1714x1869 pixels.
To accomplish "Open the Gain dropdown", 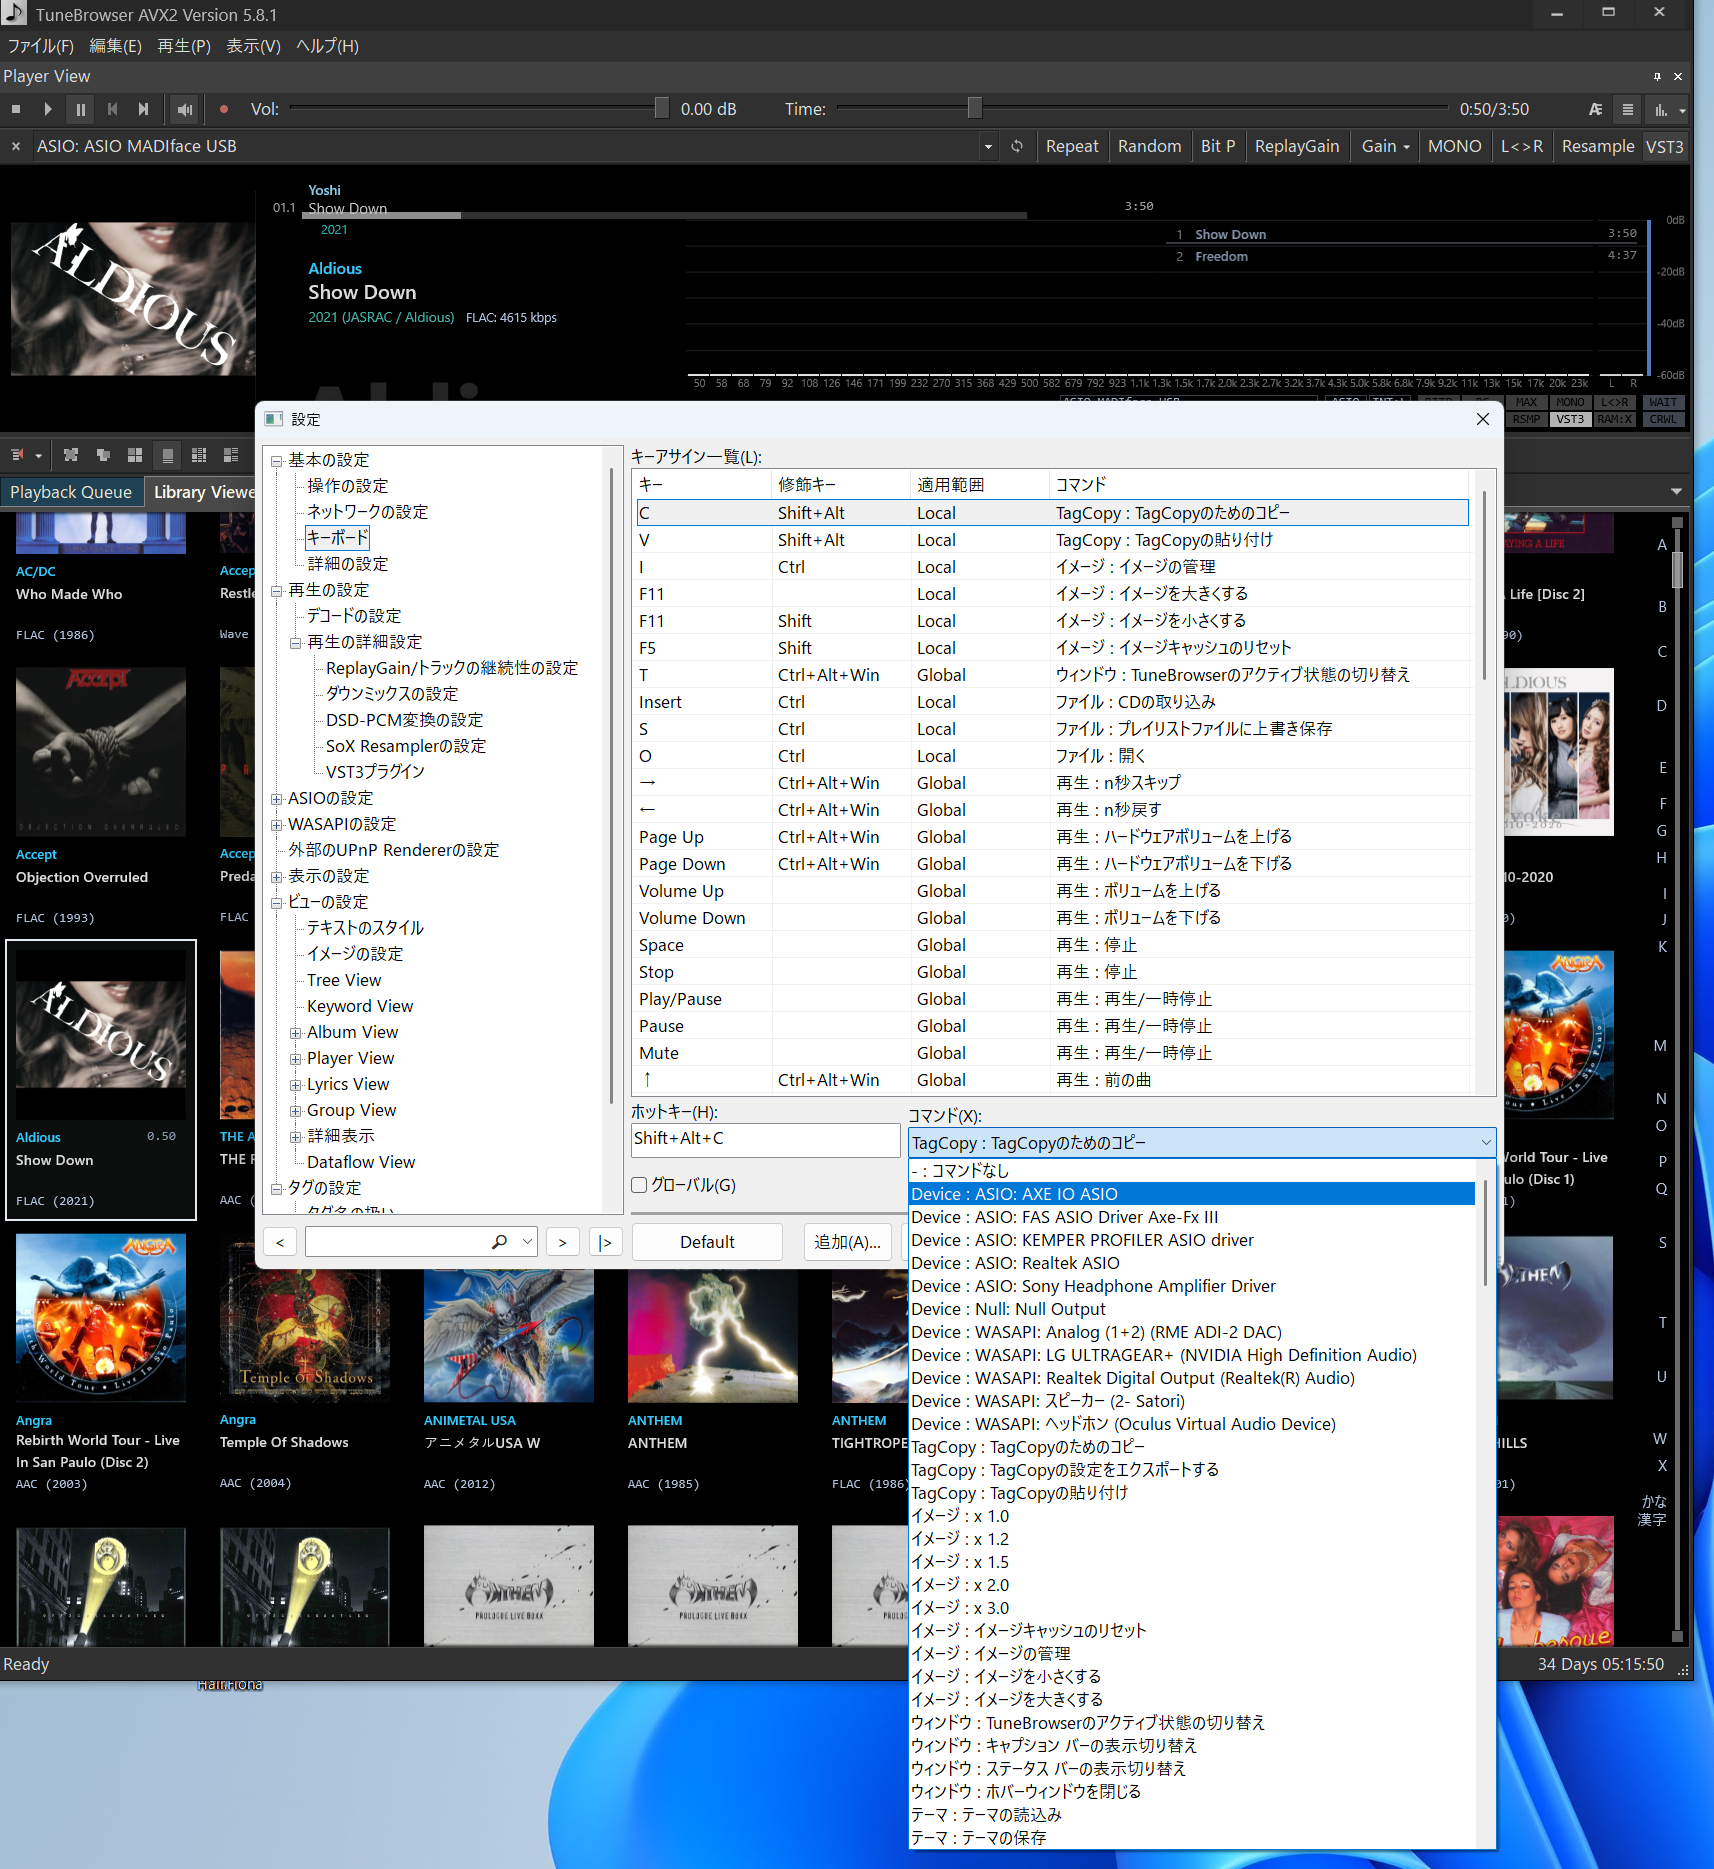I will coord(1385,146).
